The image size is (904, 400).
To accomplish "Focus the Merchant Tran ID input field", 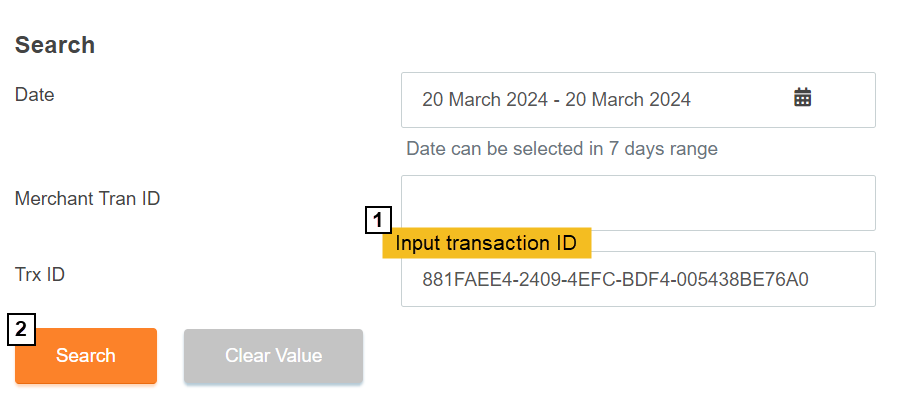I will point(638,203).
